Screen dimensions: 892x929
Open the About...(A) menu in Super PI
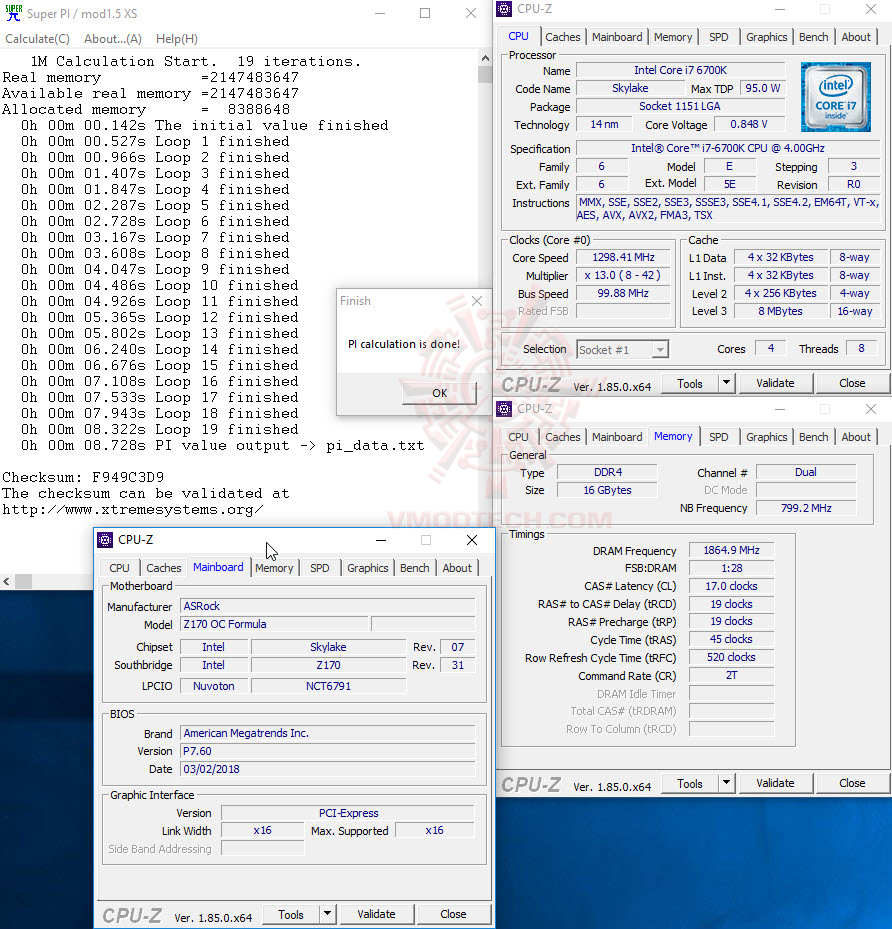pos(113,39)
